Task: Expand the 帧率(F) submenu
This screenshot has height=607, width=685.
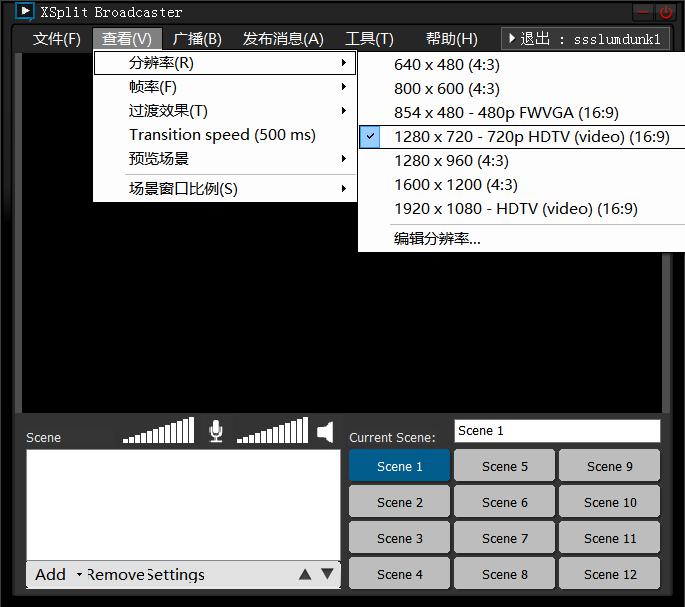Action: pyautogui.click(x=225, y=87)
